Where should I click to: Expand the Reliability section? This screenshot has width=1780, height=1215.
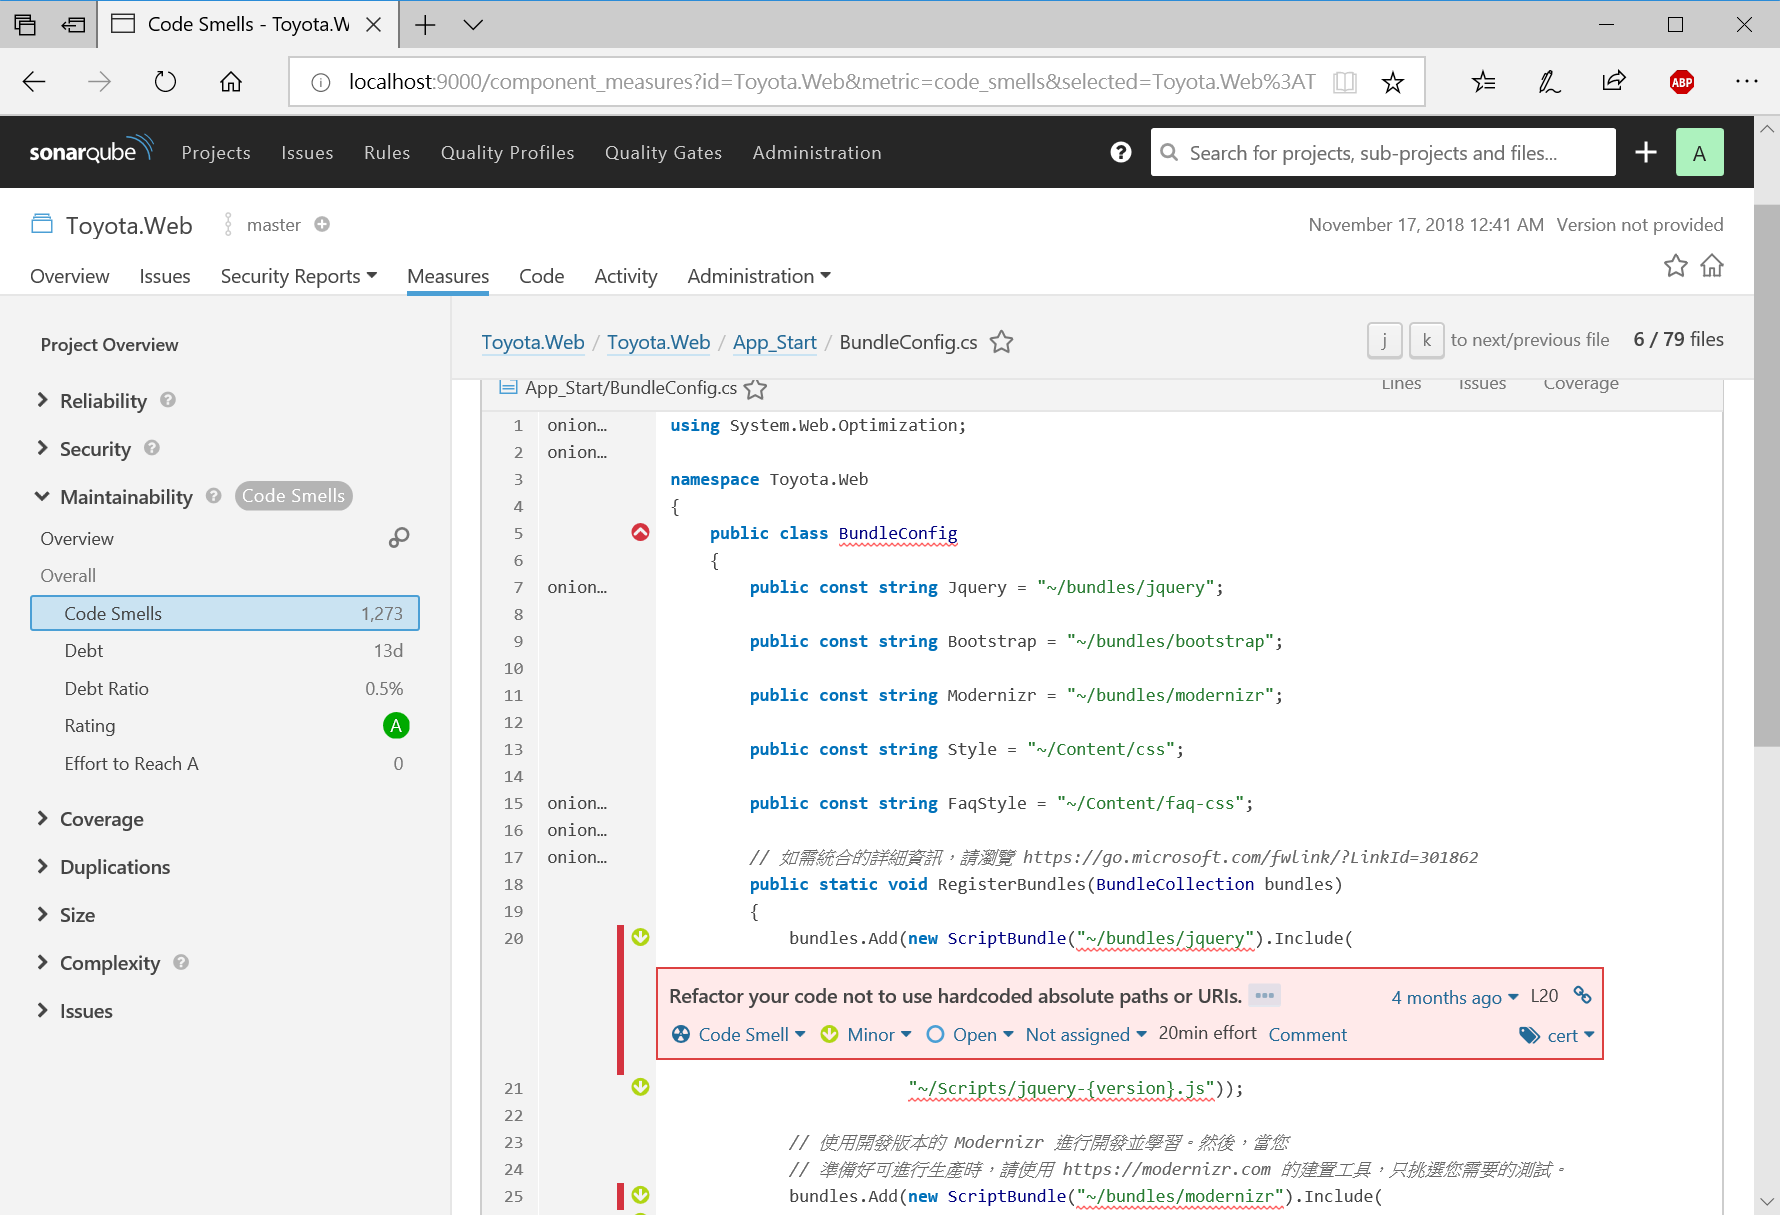(x=92, y=400)
